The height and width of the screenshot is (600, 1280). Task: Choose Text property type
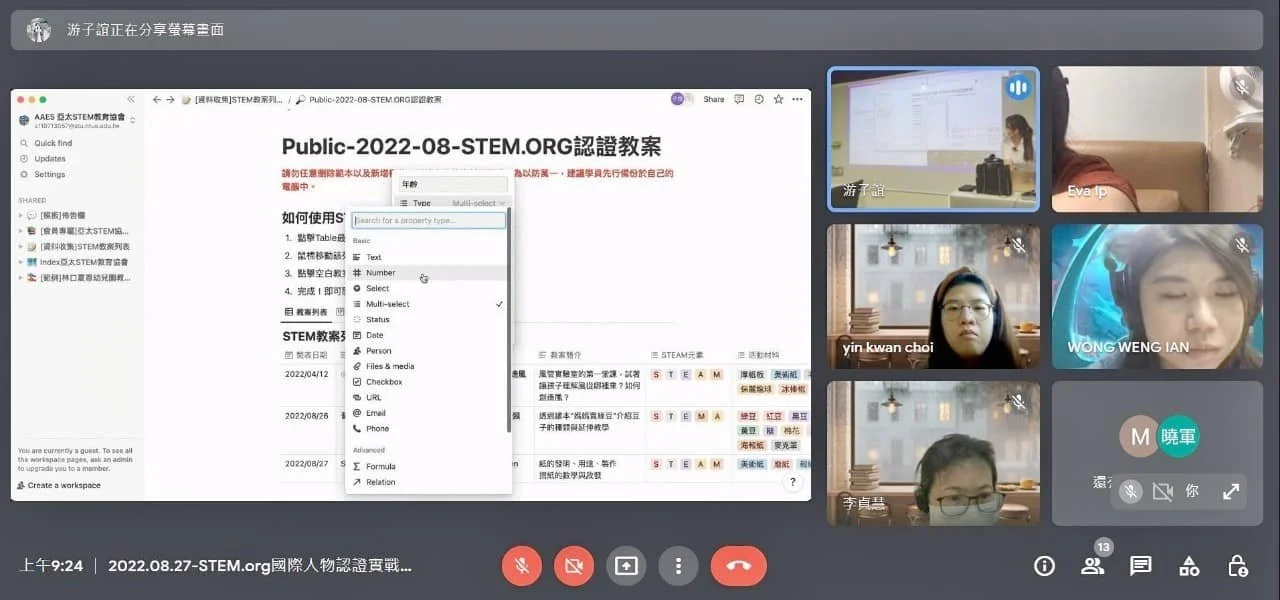click(x=428, y=257)
